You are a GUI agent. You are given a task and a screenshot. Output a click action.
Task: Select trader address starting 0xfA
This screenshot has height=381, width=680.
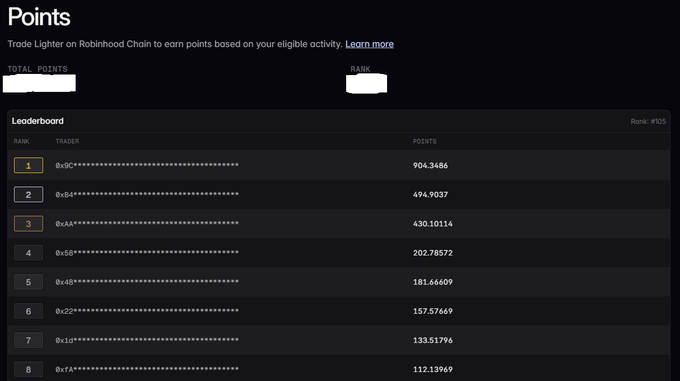pyautogui.click(x=147, y=369)
